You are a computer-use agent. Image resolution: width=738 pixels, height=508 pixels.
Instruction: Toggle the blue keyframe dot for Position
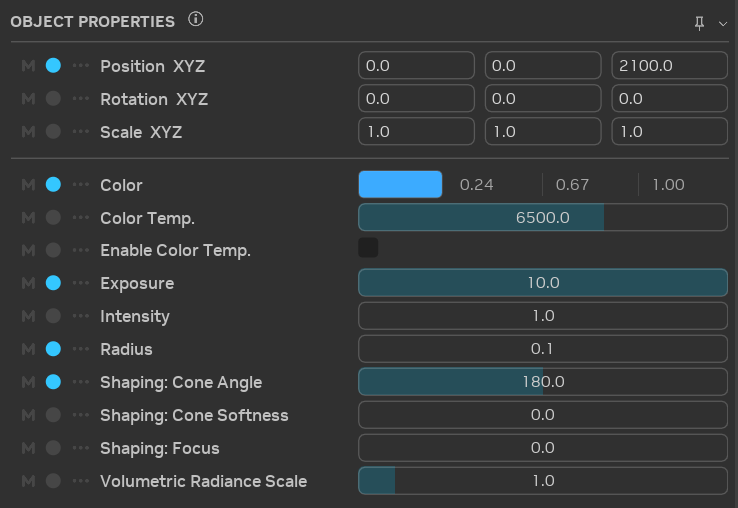pos(53,66)
